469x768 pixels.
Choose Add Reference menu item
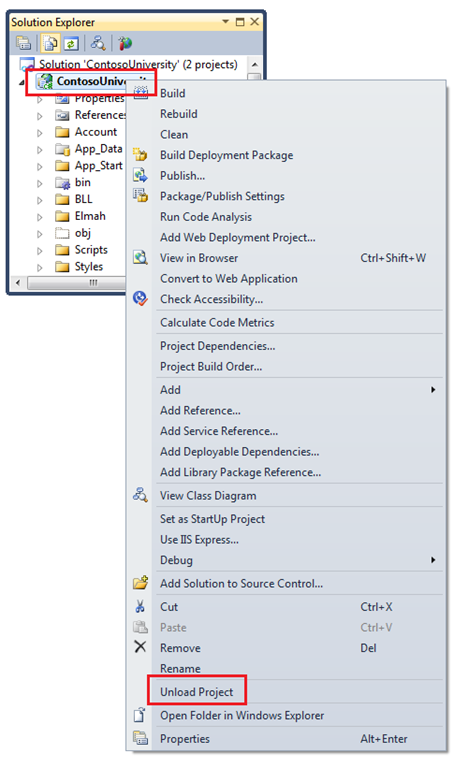200,410
